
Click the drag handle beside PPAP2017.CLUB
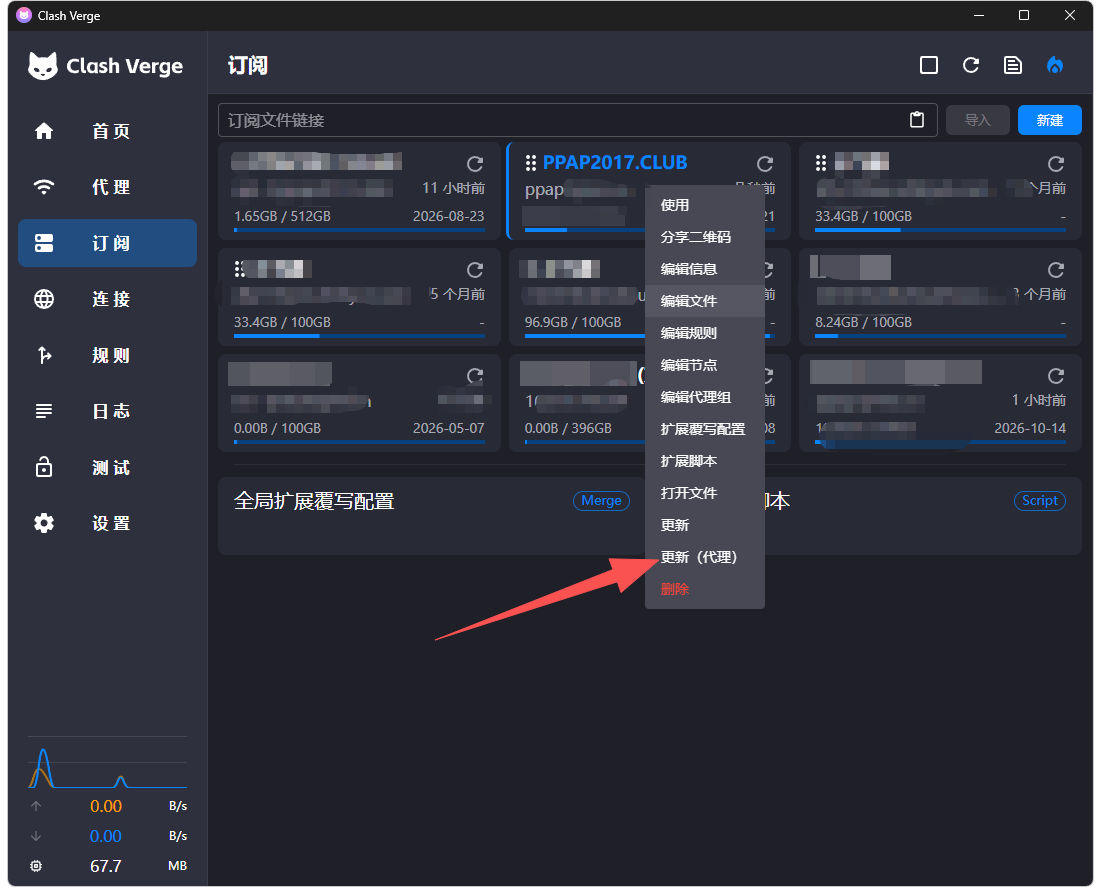point(531,163)
